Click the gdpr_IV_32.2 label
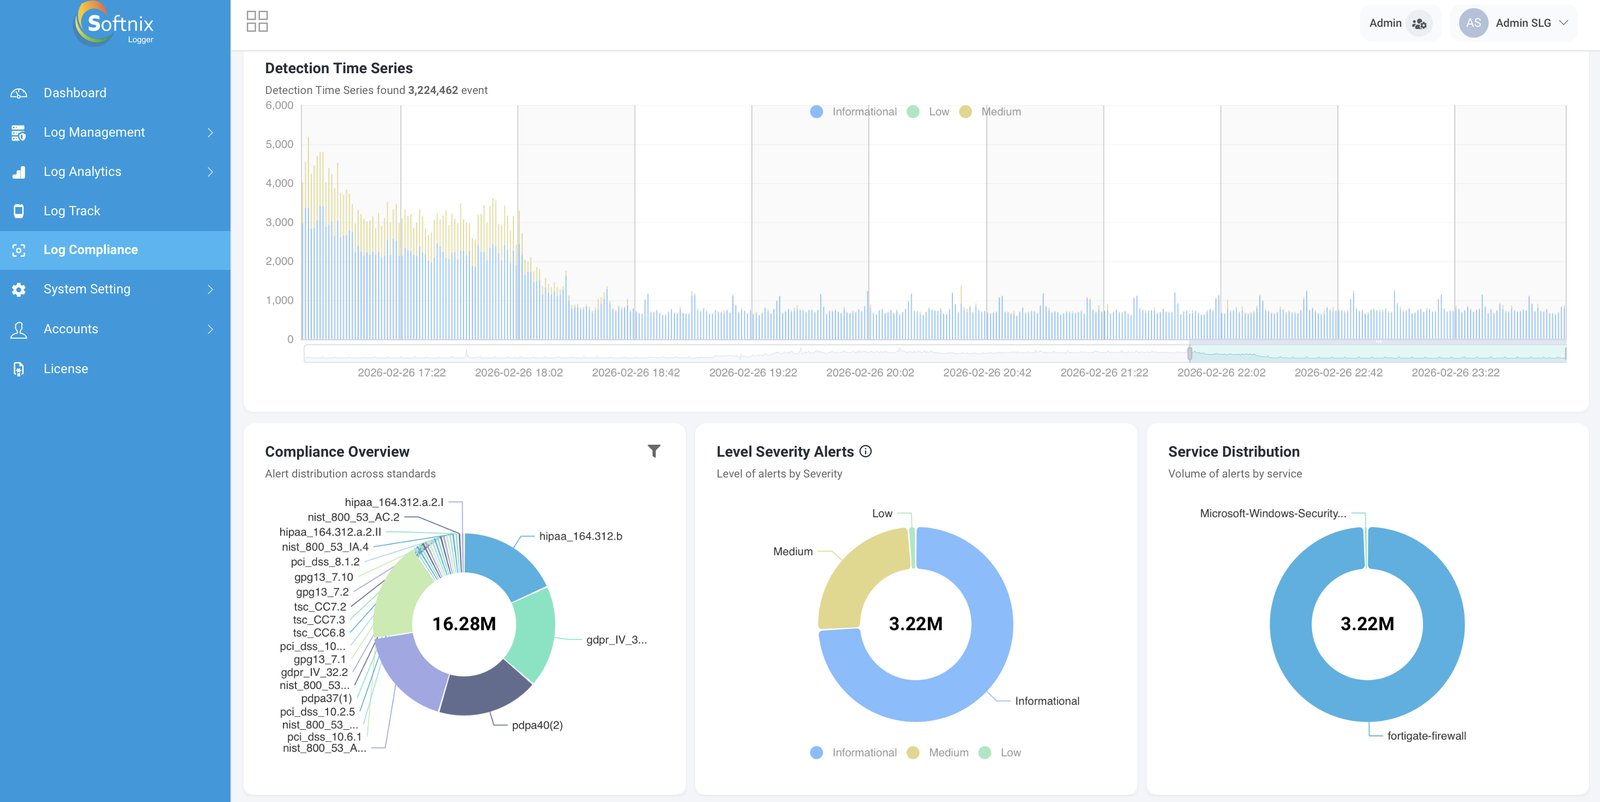 314,673
